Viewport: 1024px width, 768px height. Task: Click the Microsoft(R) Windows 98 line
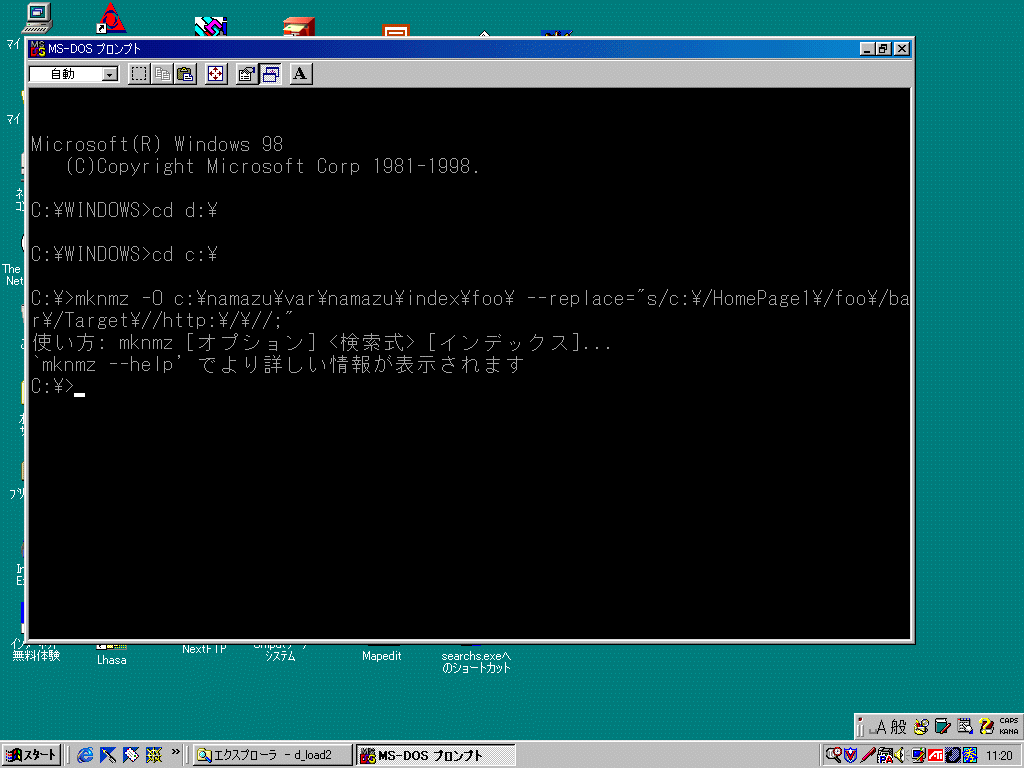(x=157, y=144)
